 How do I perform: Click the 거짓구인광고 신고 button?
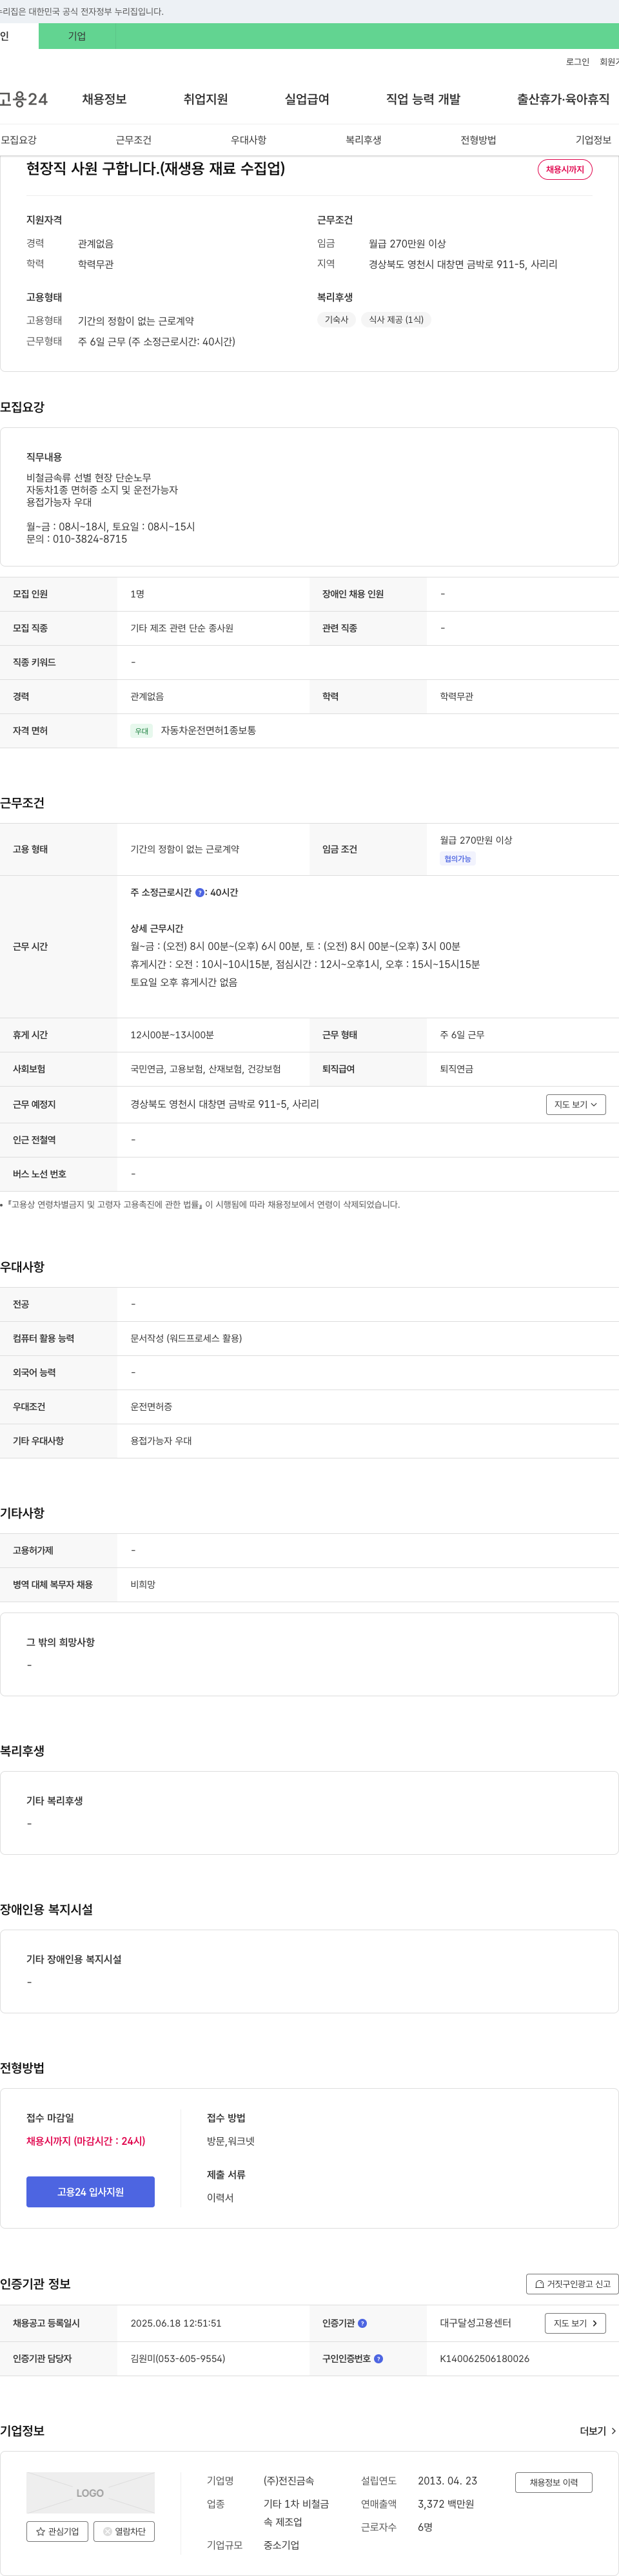point(572,2284)
